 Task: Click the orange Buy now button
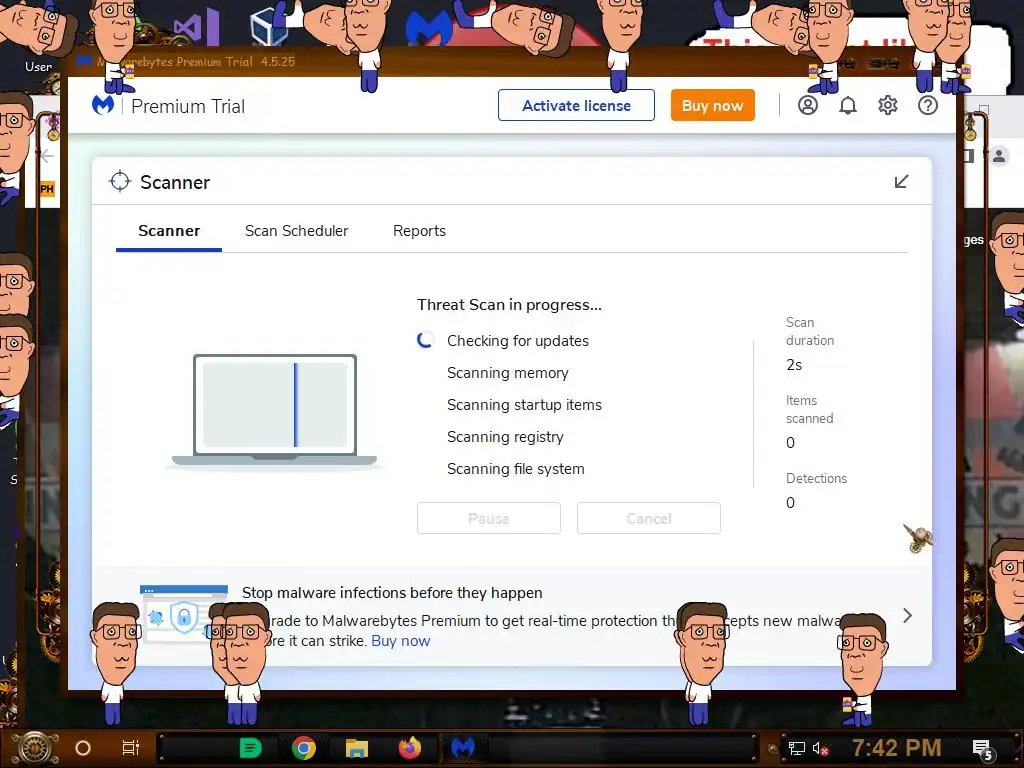pos(712,105)
